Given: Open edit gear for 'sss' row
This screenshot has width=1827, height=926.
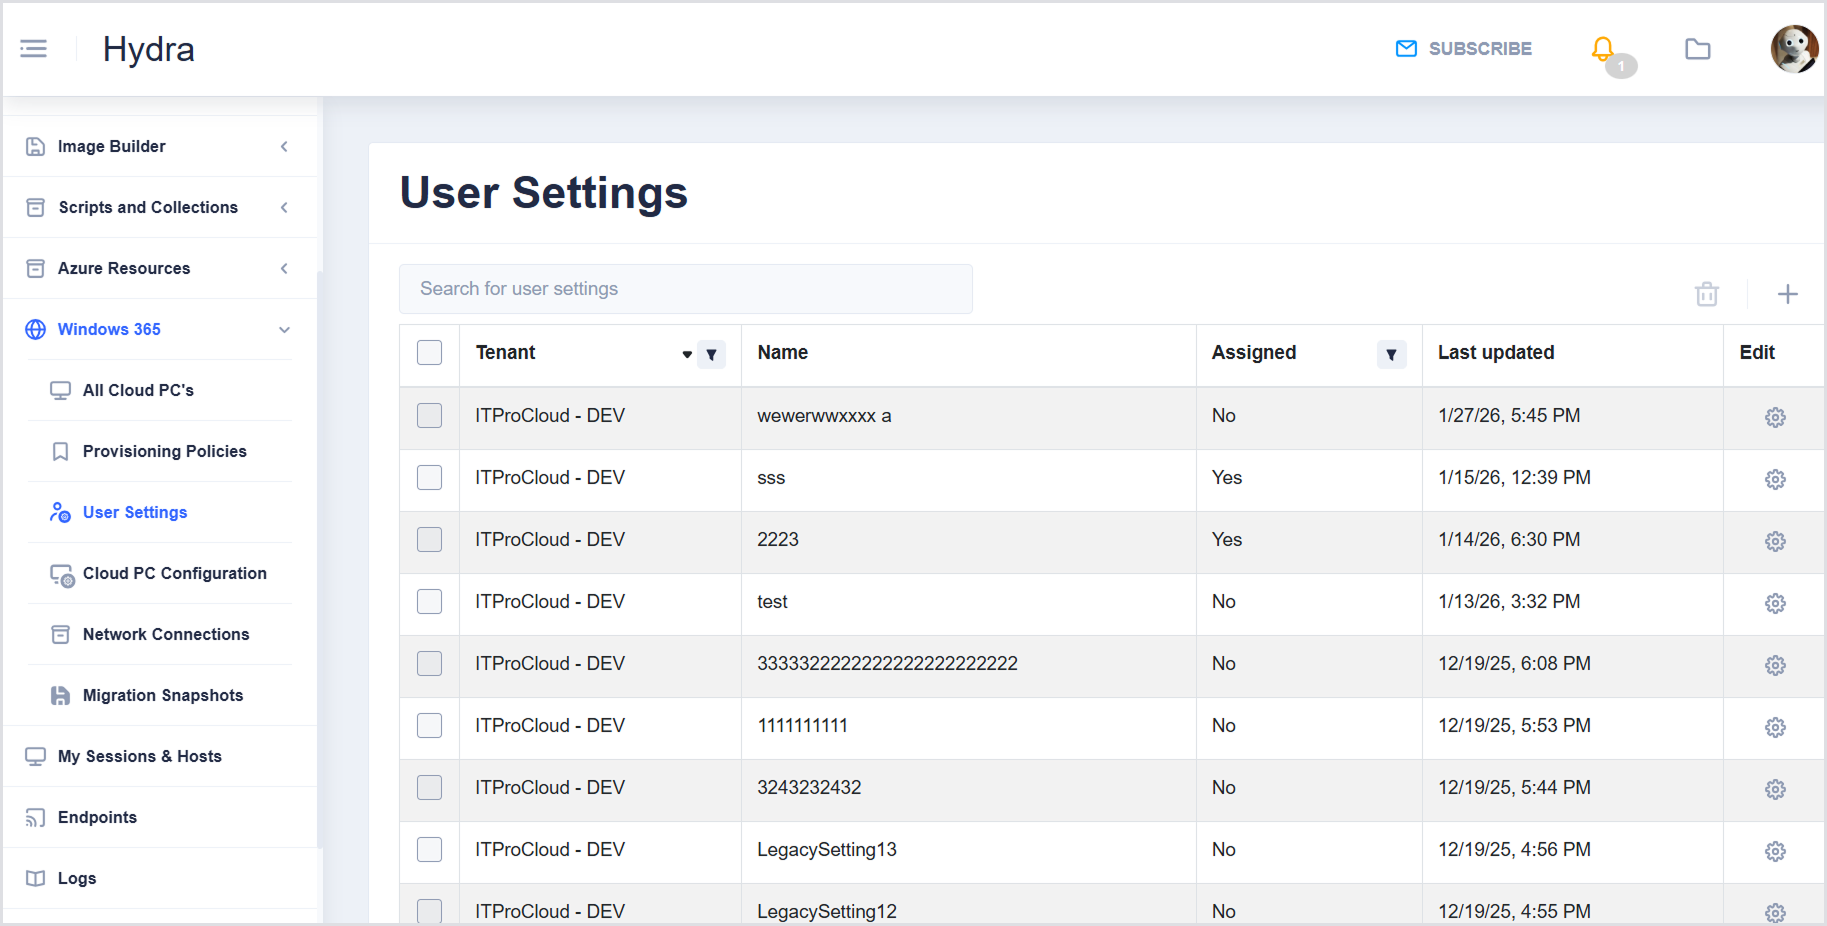Looking at the screenshot, I should (x=1774, y=479).
